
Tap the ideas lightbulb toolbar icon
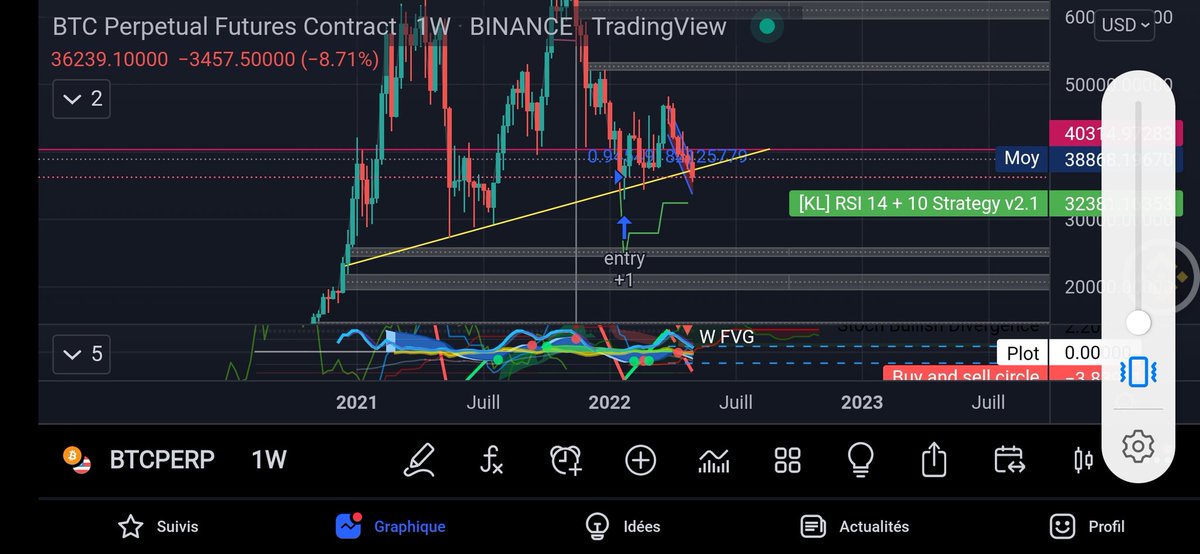point(860,460)
